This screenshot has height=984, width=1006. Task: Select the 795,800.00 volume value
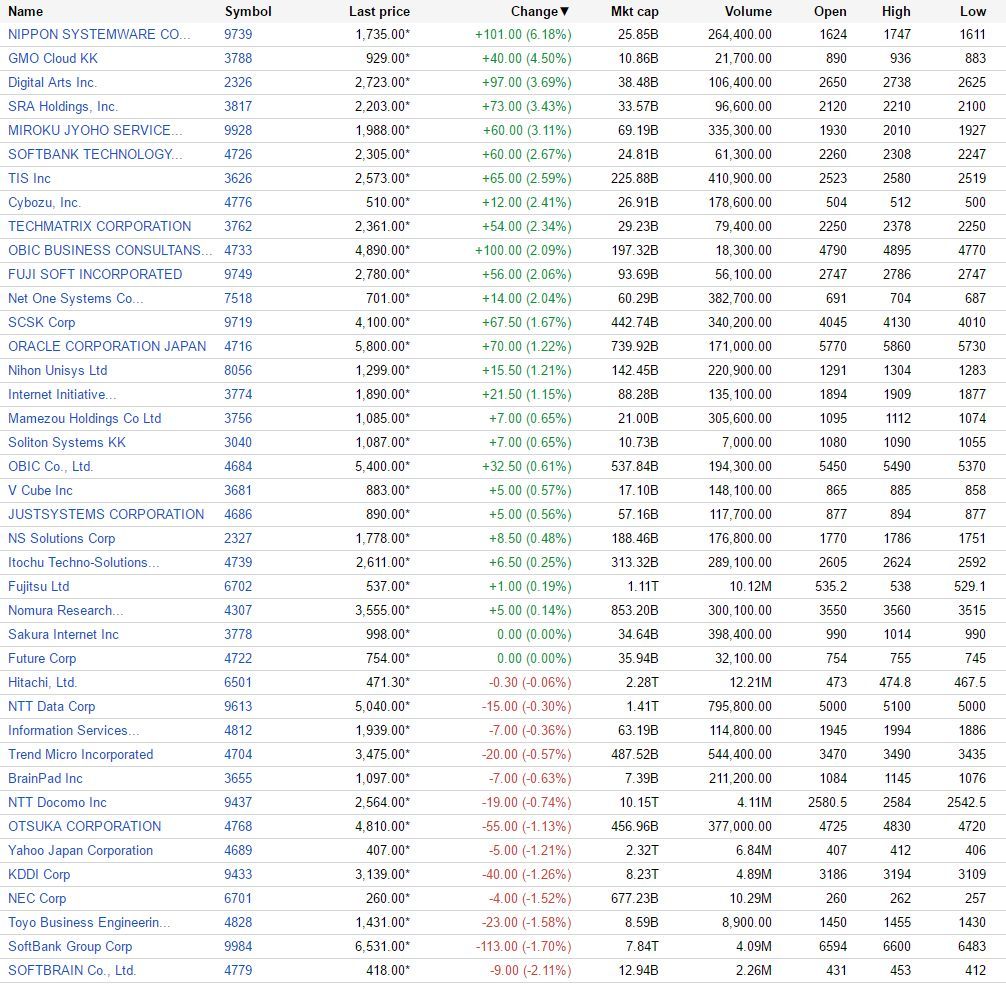pos(740,706)
